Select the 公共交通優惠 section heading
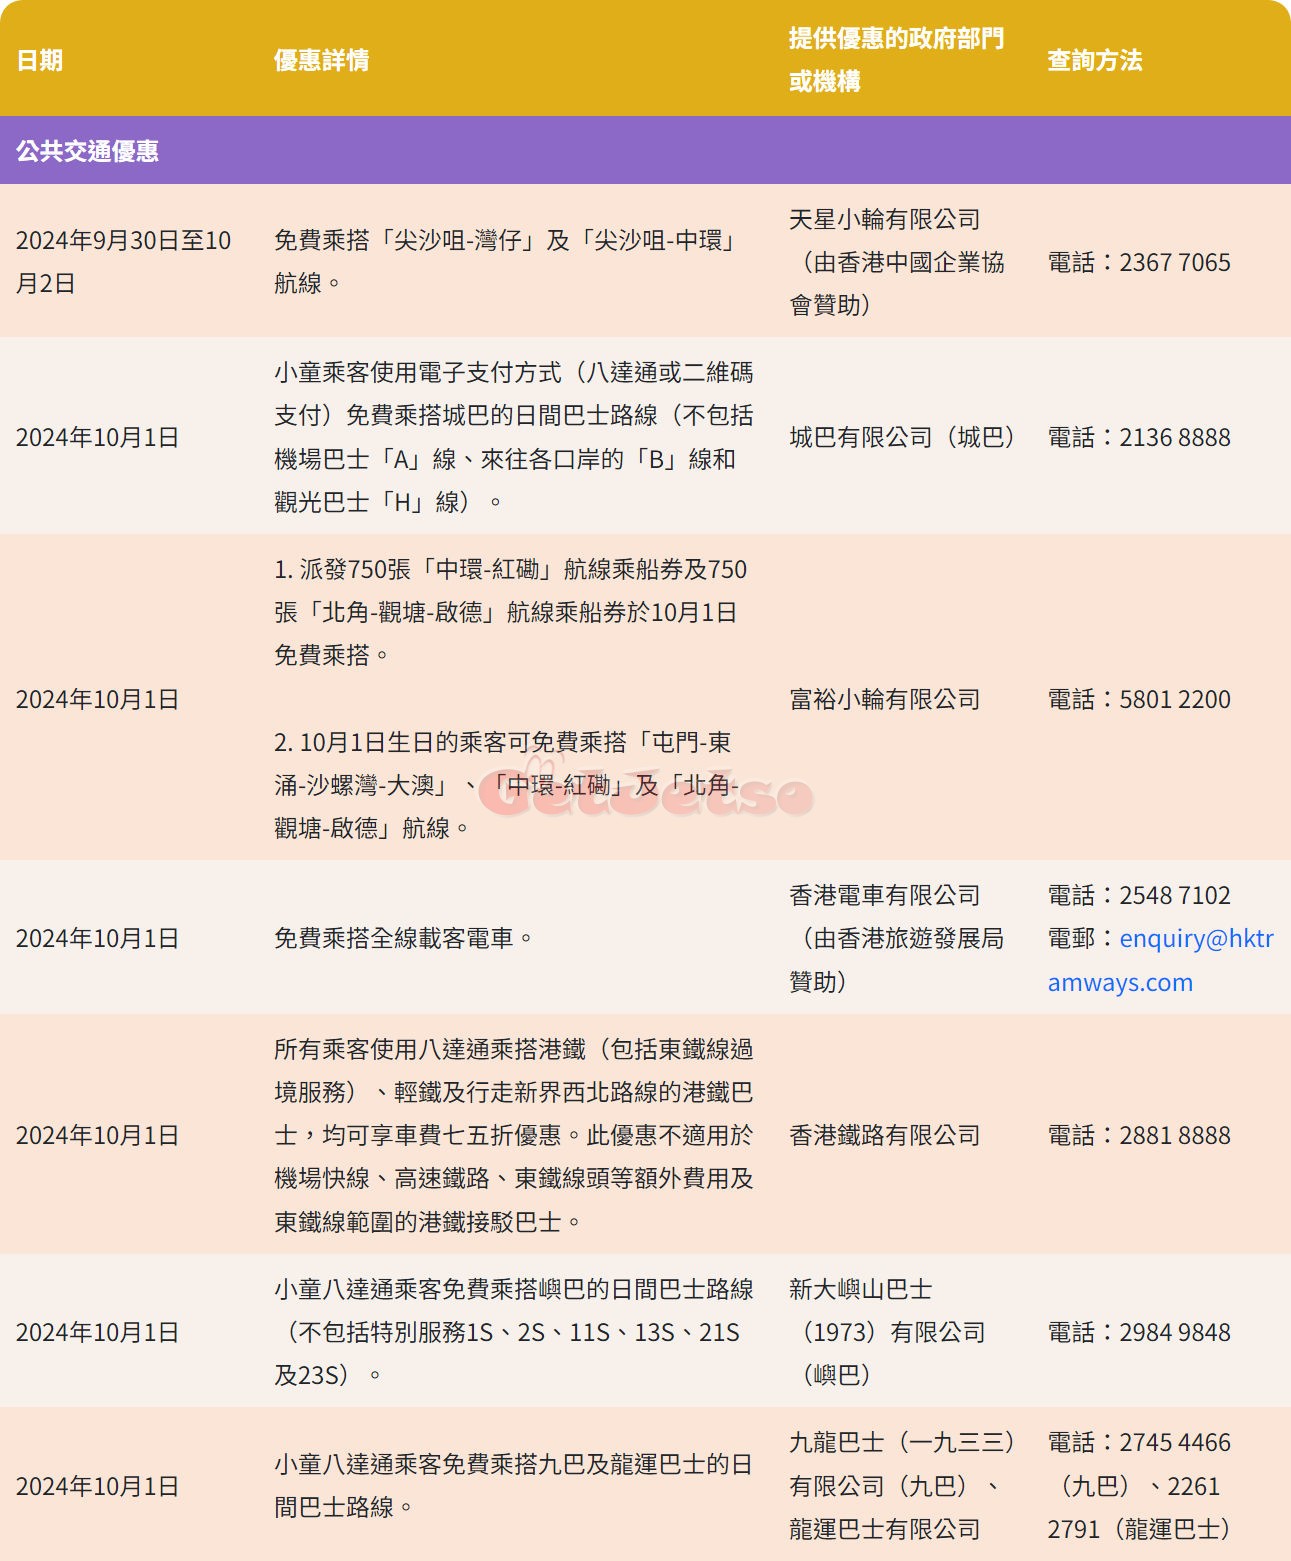 coord(88,151)
